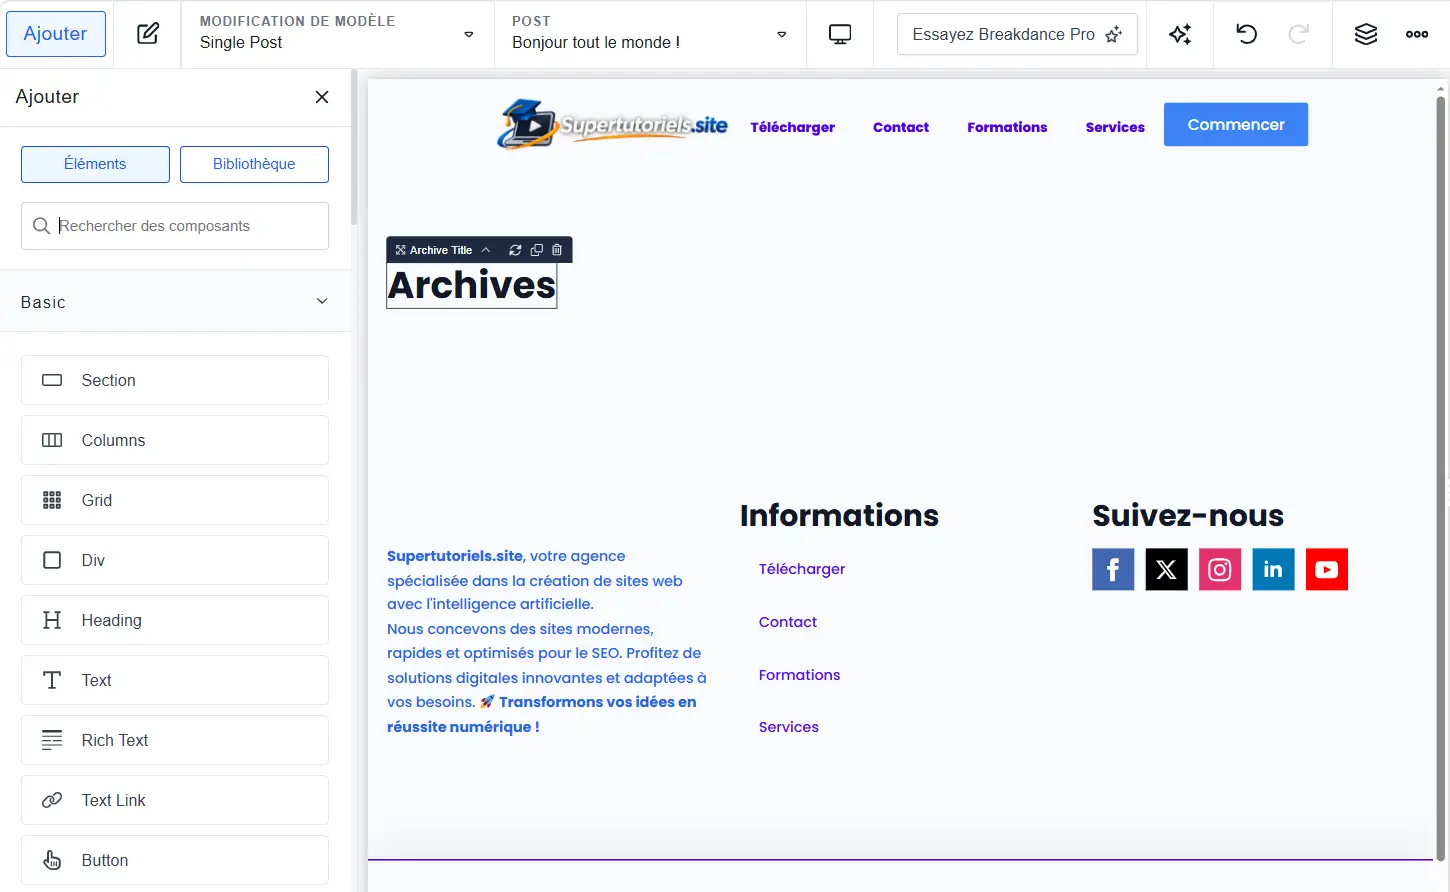Follow the footer Télécharger link
The image size is (1450, 892).
[x=802, y=569]
